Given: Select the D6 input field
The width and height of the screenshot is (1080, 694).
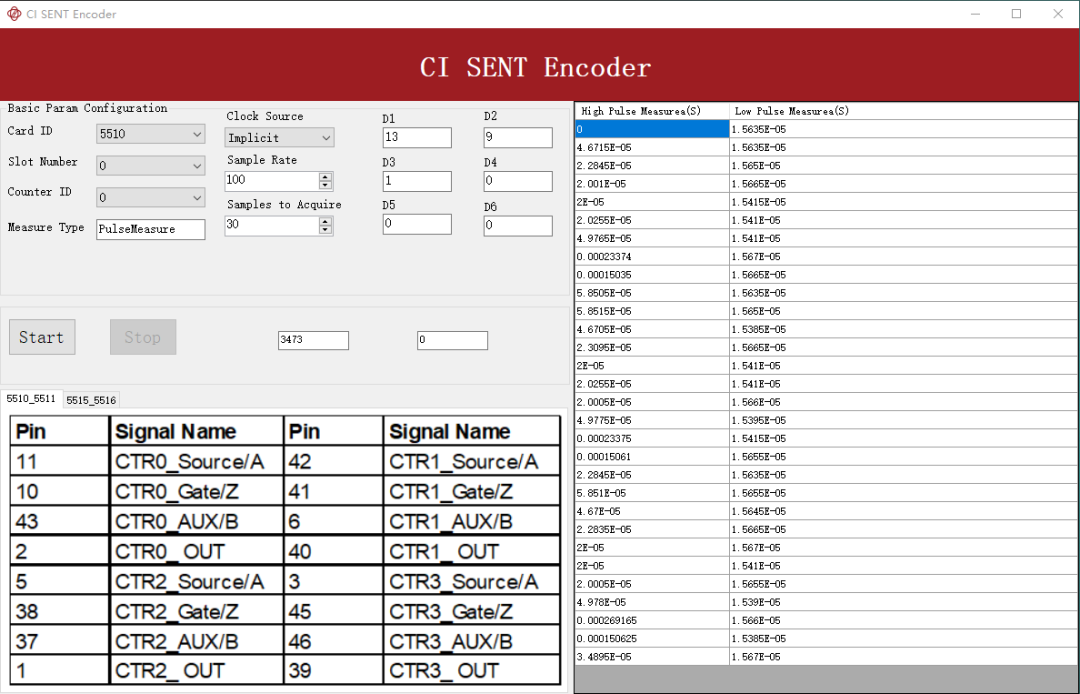Looking at the screenshot, I should 517,225.
